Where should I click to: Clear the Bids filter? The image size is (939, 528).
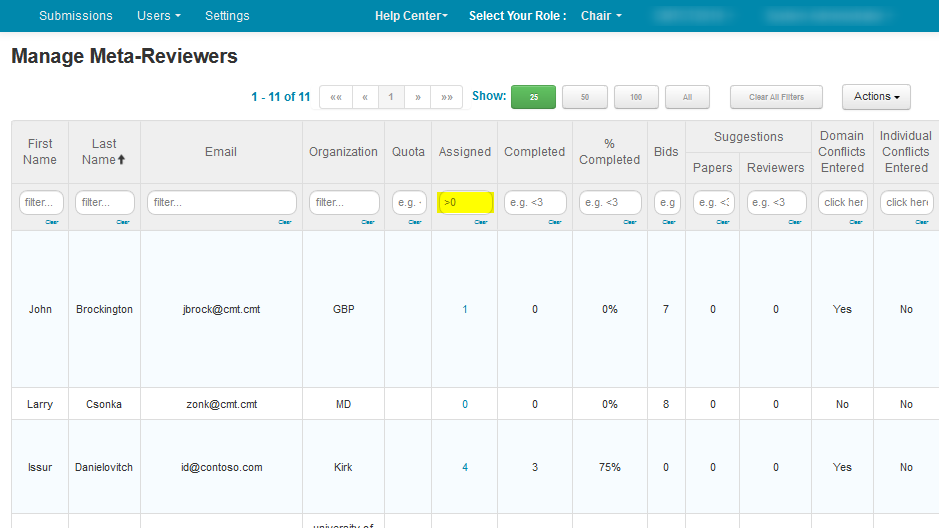tap(669, 222)
